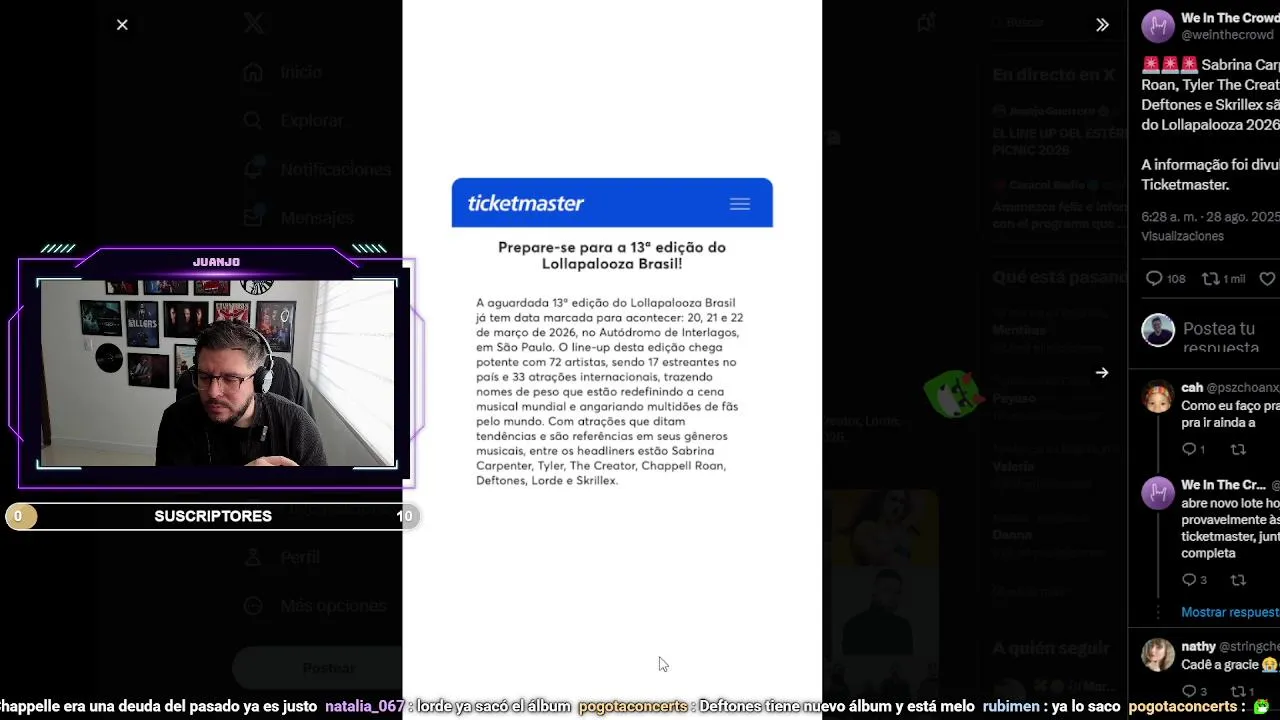Click your avatar beside reply field
The height and width of the screenshot is (720, 1280).
[x=1158, y=330]
